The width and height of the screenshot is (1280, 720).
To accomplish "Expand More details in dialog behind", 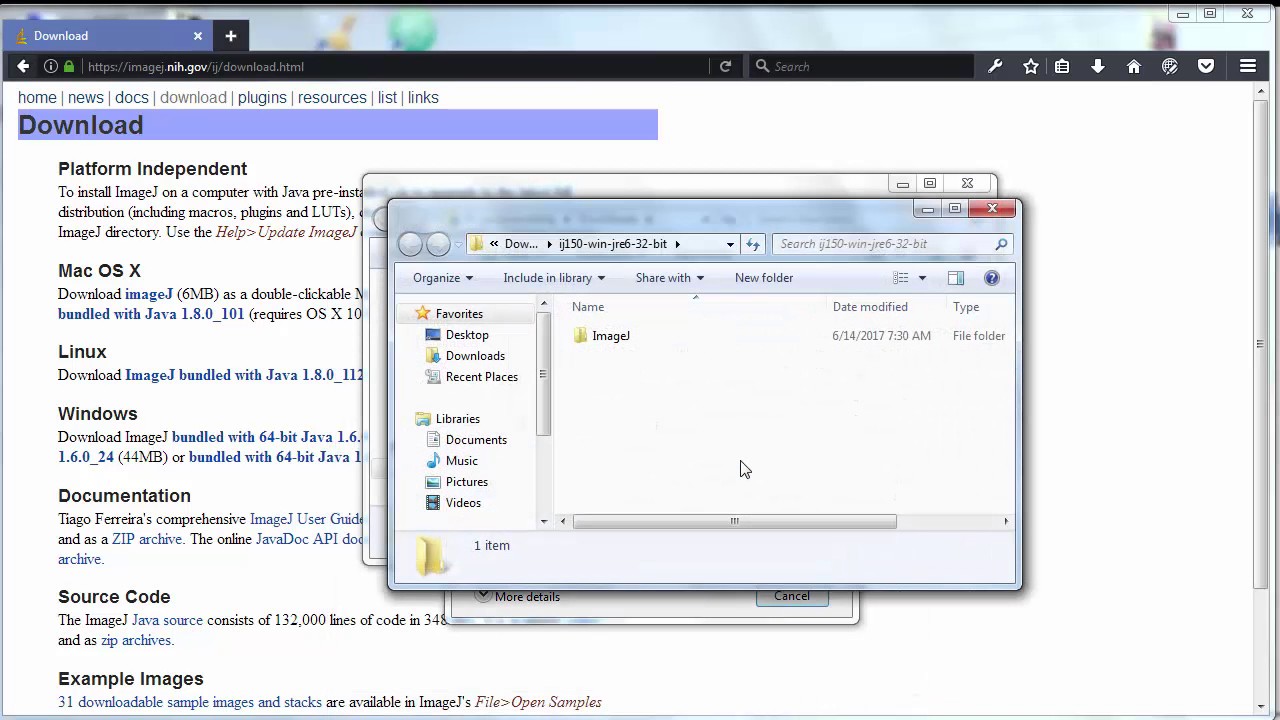I will coord(517,596).
